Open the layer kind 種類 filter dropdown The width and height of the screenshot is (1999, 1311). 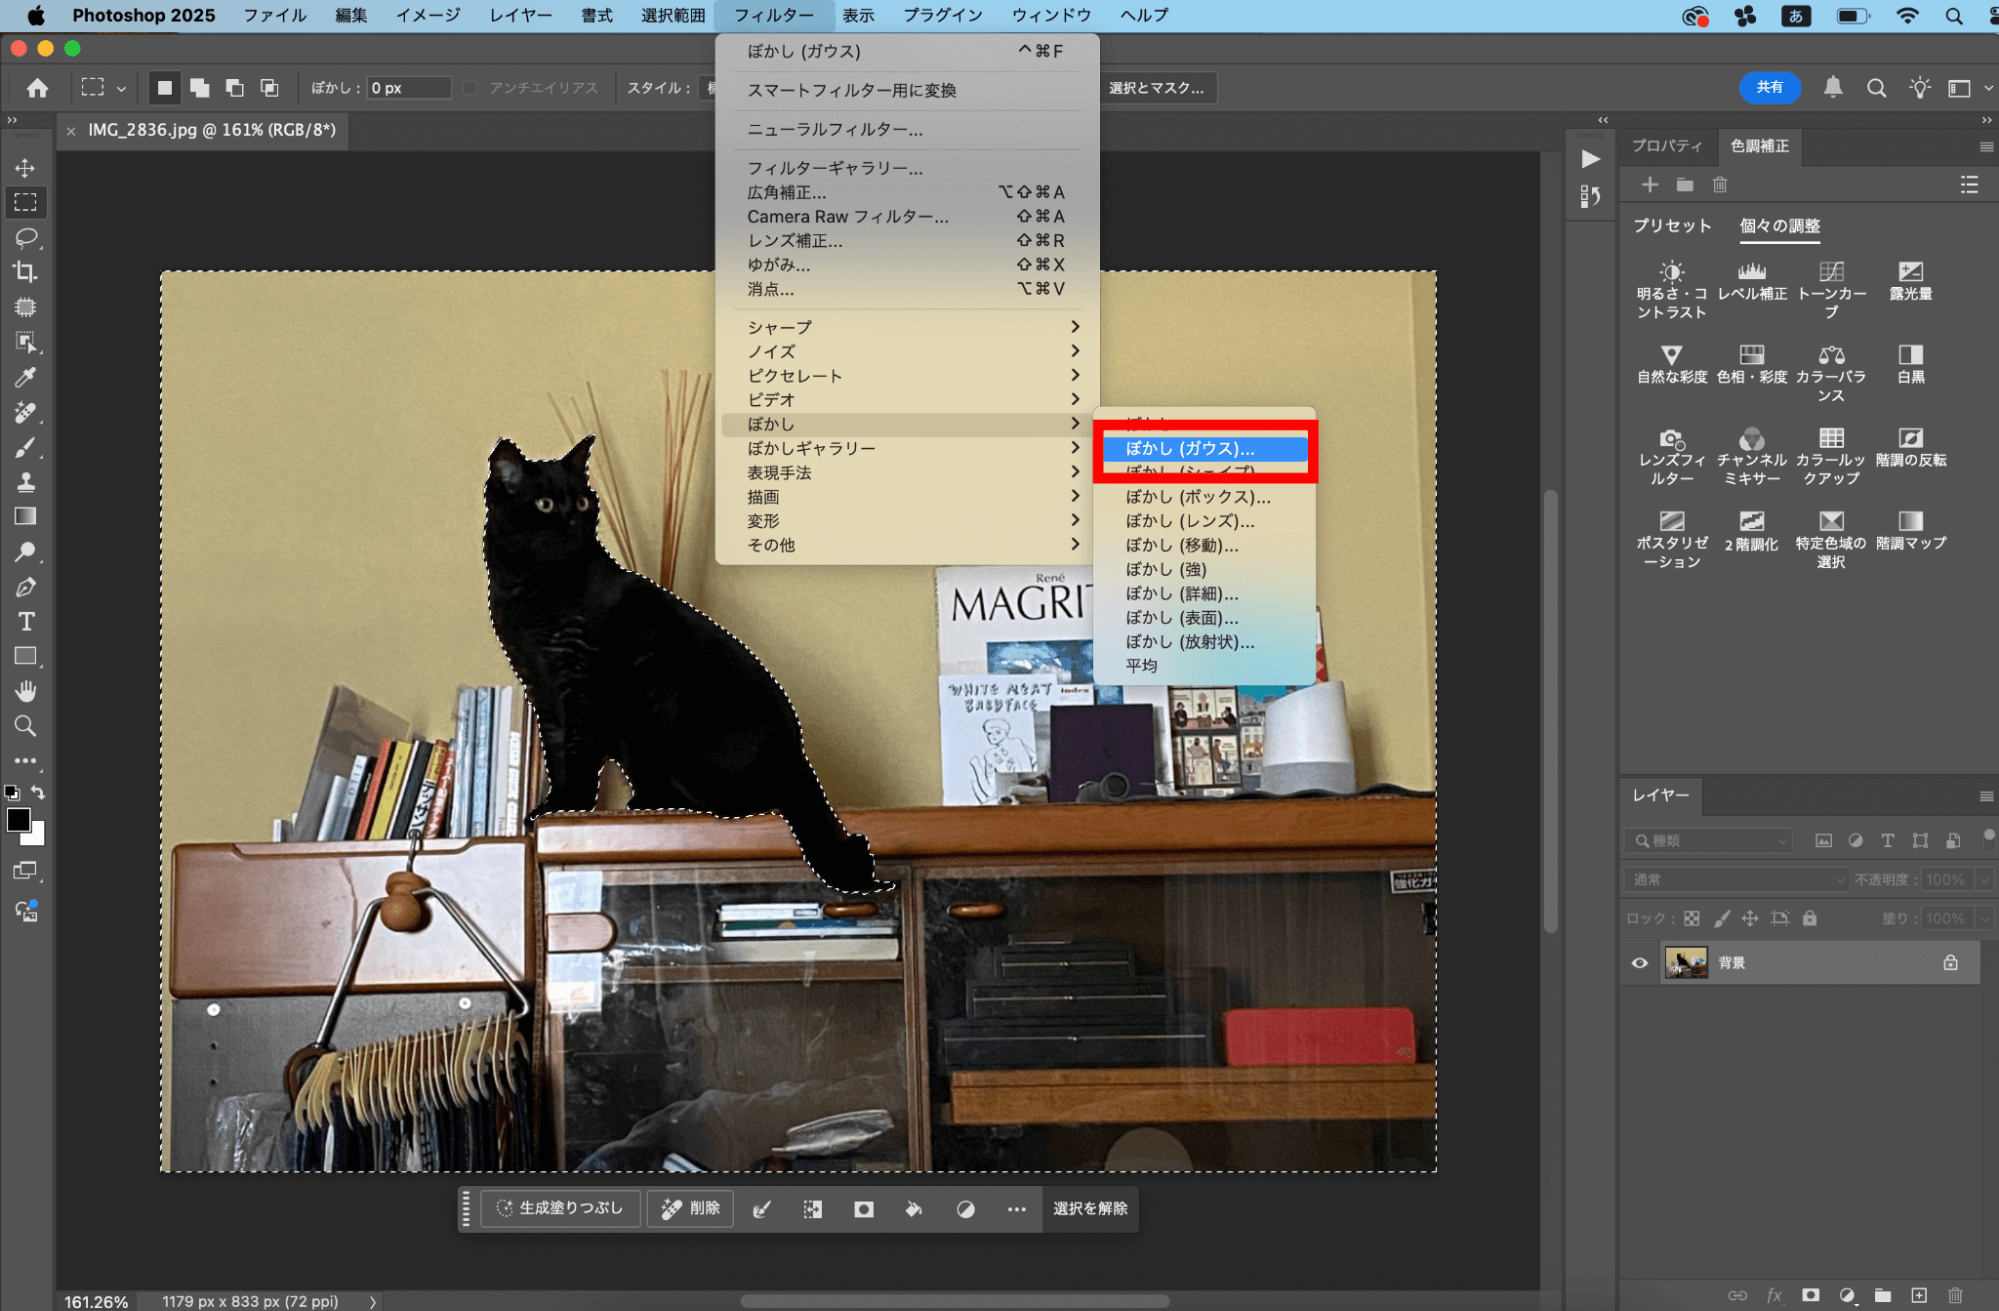coord(1708,841)
